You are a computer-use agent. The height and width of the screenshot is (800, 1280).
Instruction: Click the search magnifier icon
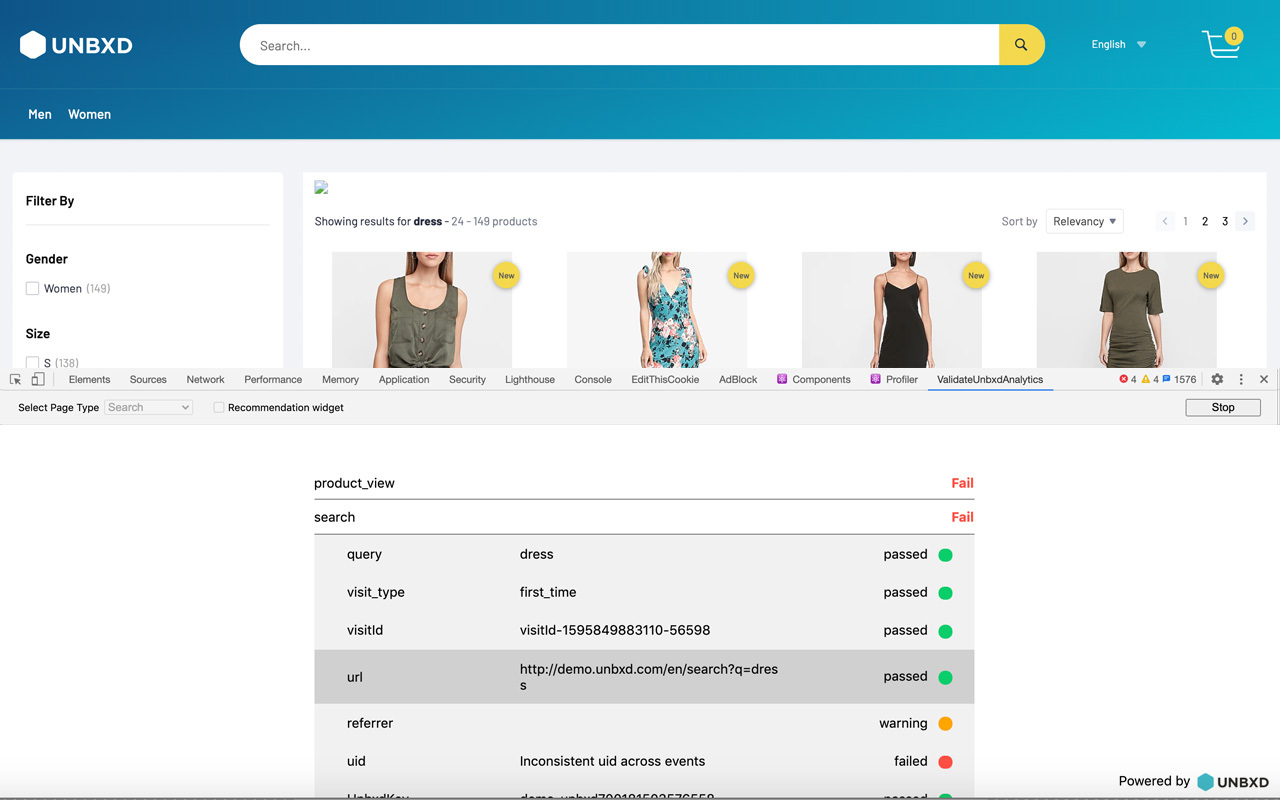tap(1020, 44)
